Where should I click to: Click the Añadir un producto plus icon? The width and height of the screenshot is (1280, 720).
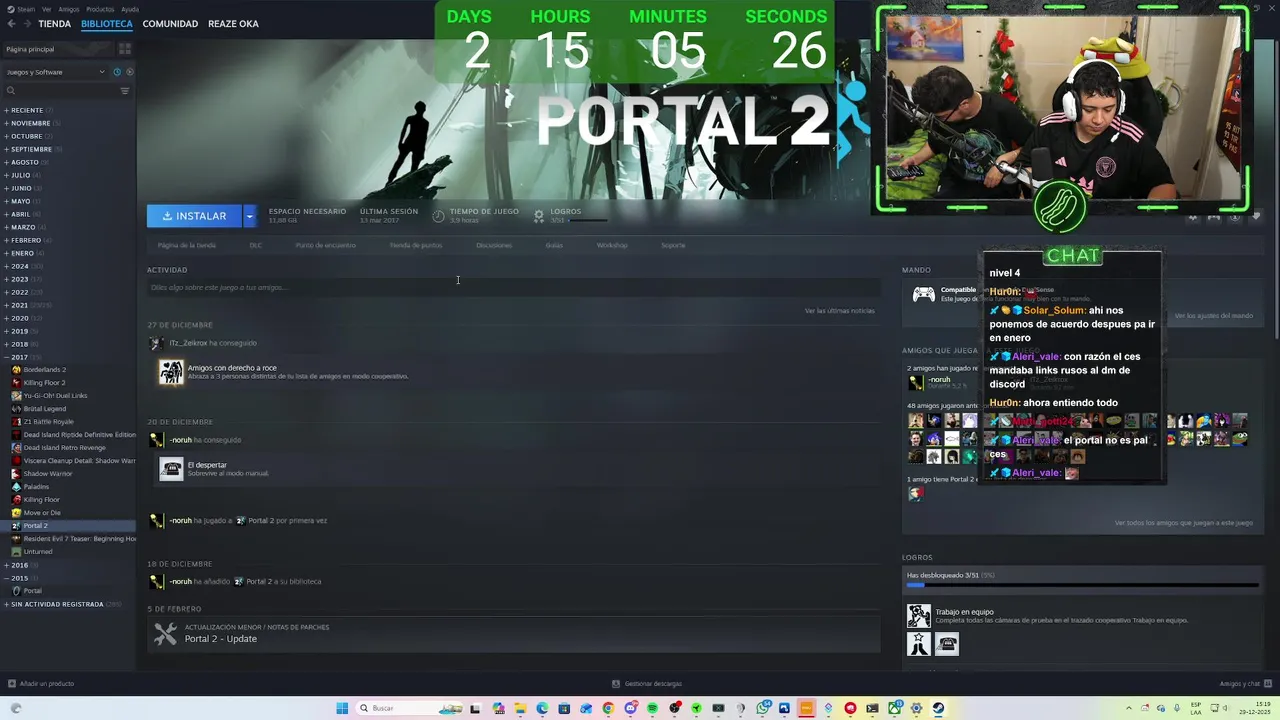12,684
